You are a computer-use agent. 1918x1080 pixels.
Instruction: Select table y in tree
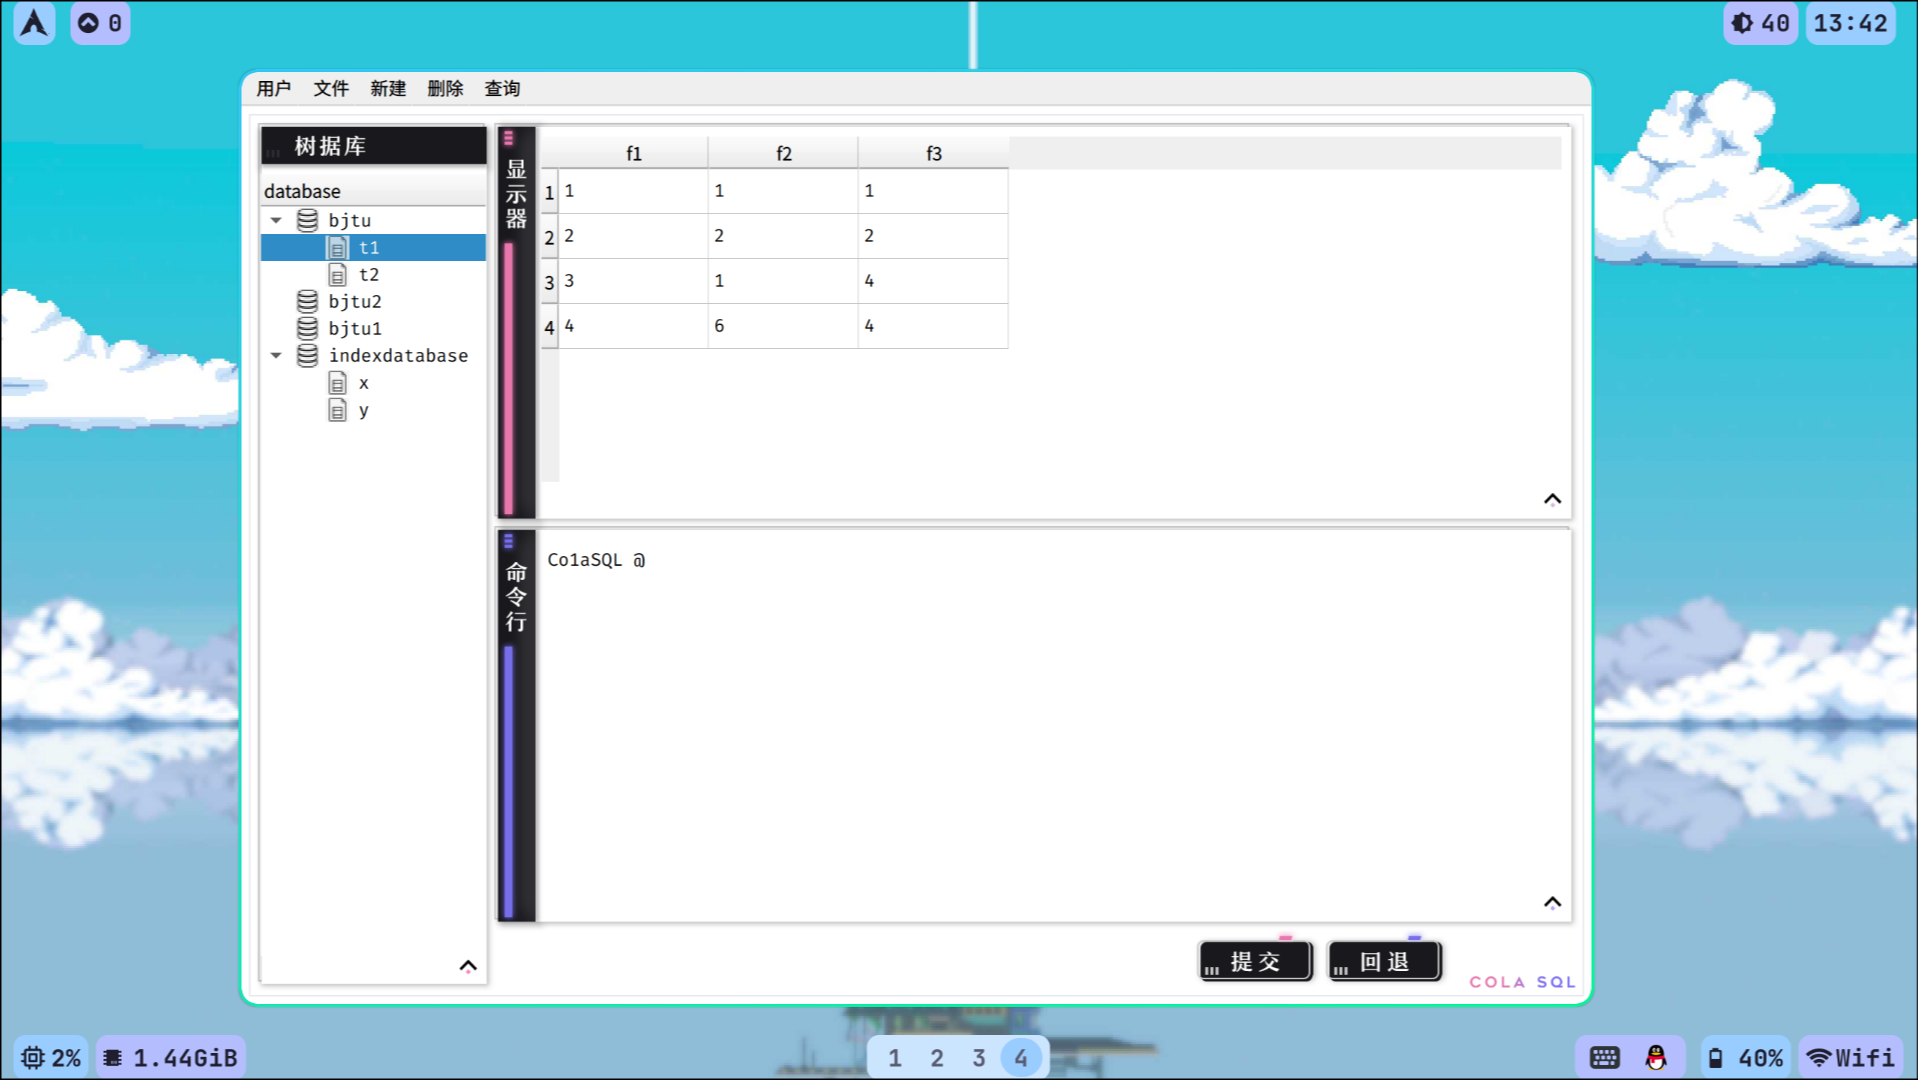click(364, 410)
